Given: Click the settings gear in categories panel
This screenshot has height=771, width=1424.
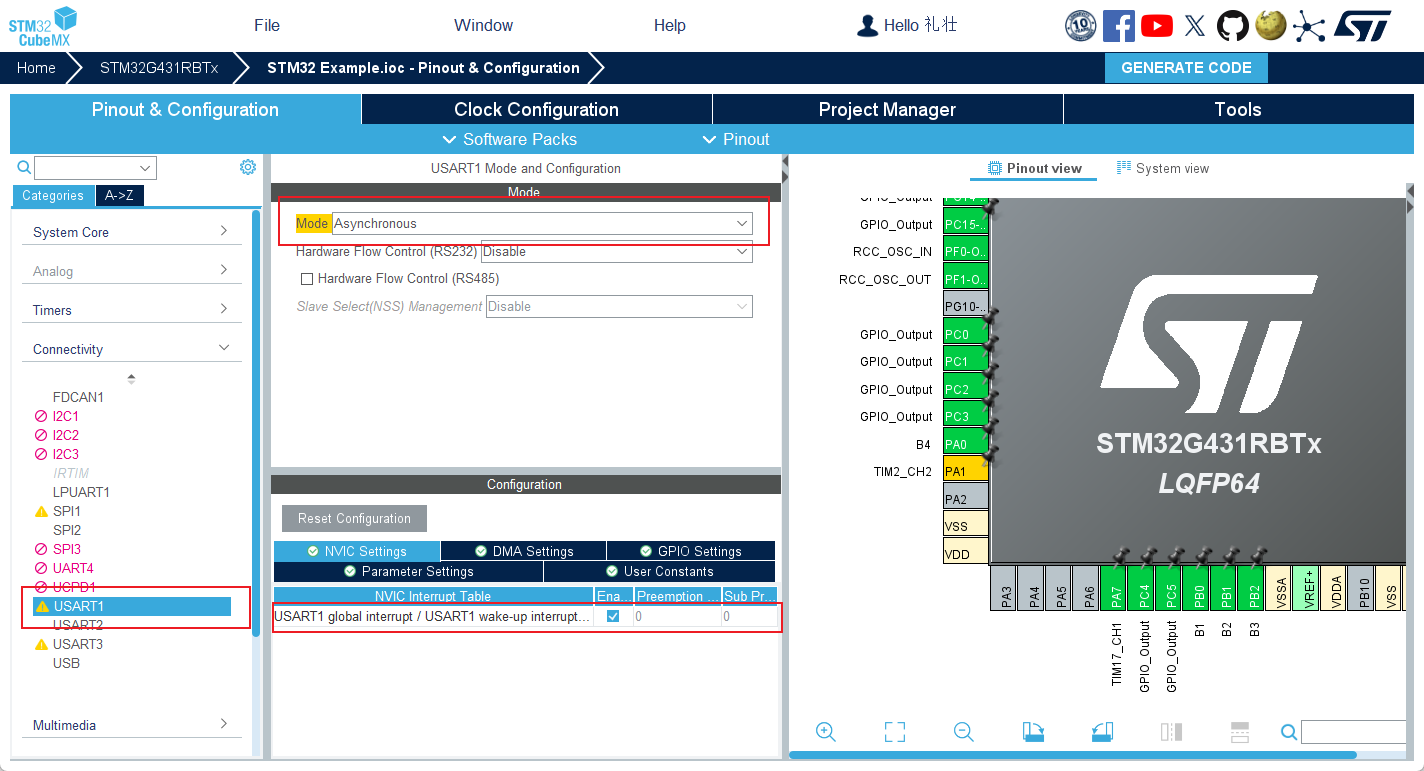Looking at the screenshot, I should [248, 167].
